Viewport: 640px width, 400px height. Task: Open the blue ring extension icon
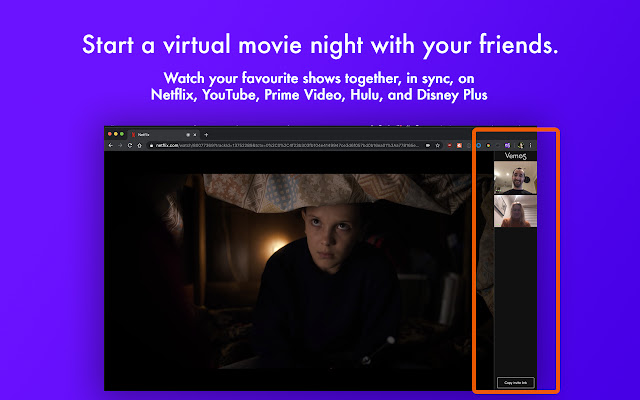click(479, 145)
